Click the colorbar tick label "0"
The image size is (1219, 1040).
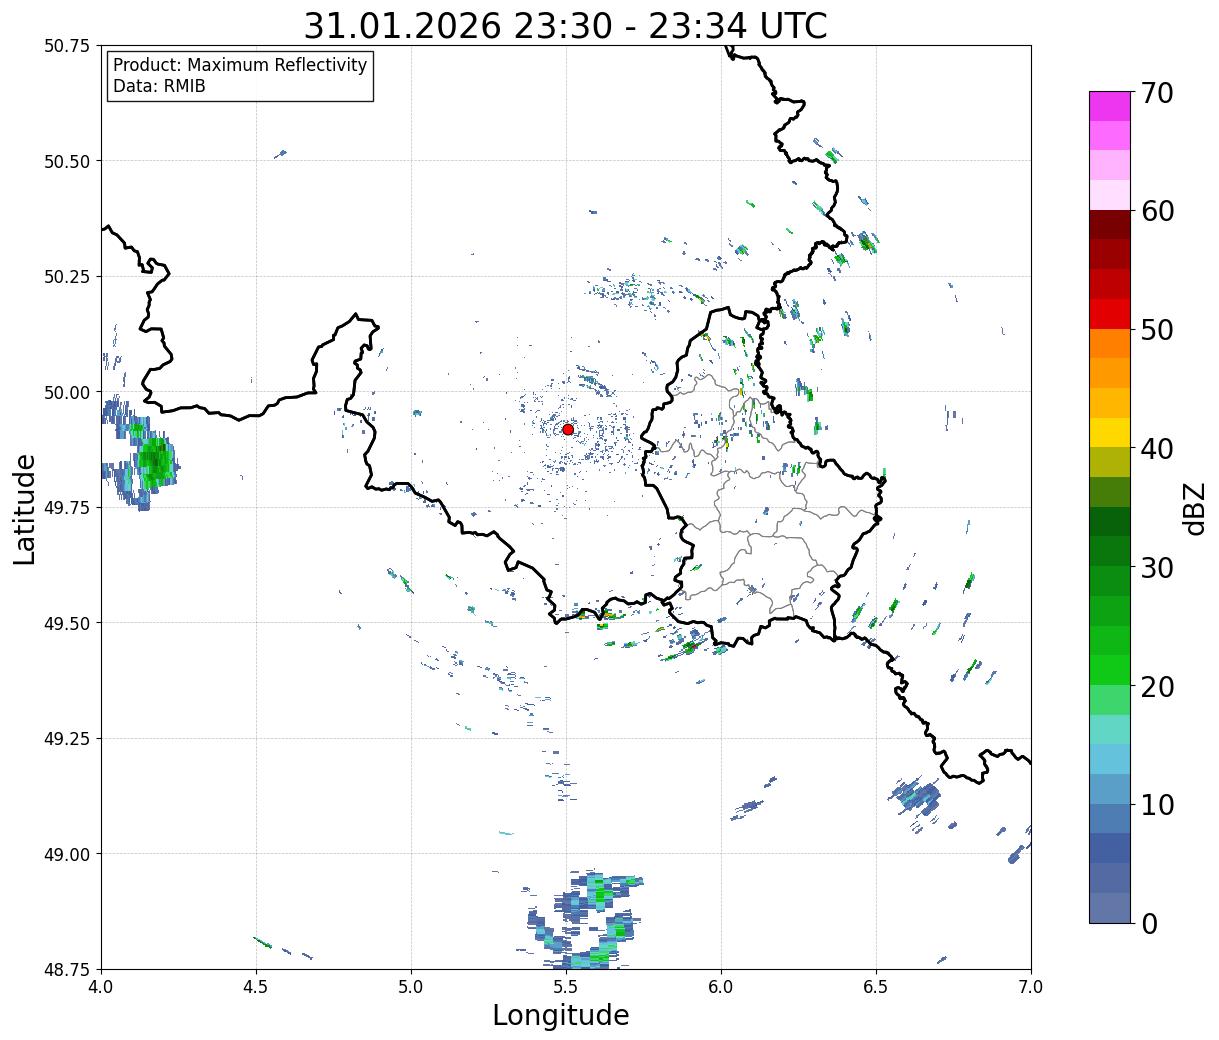pos(1149,924)
